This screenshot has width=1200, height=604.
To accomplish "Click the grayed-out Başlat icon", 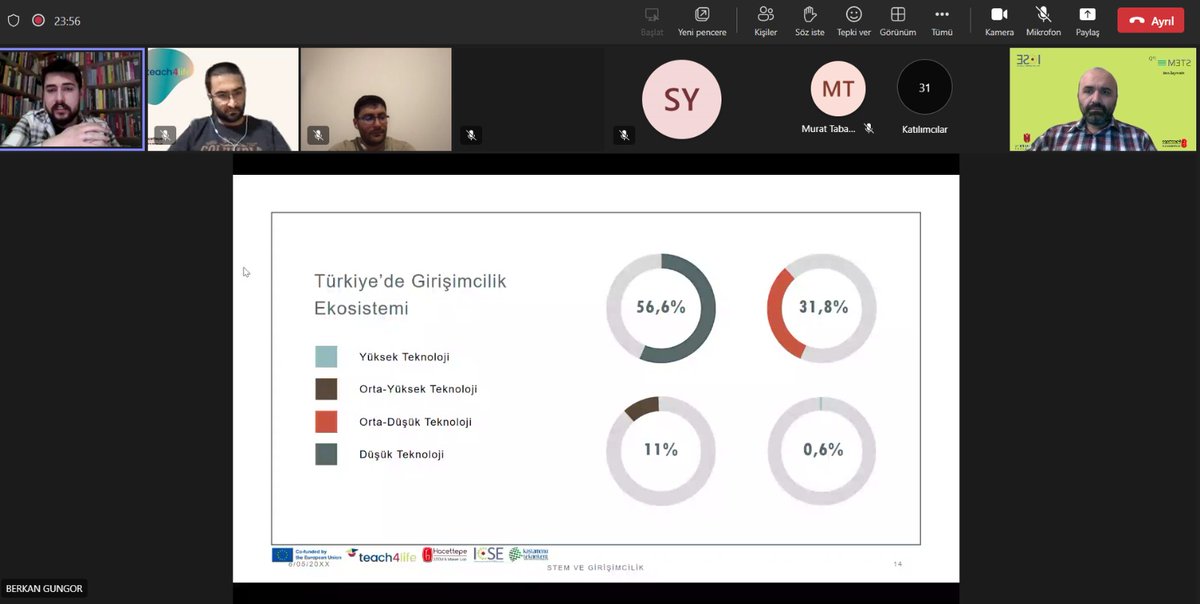I will pyautogui.click(x=651, y=20).
